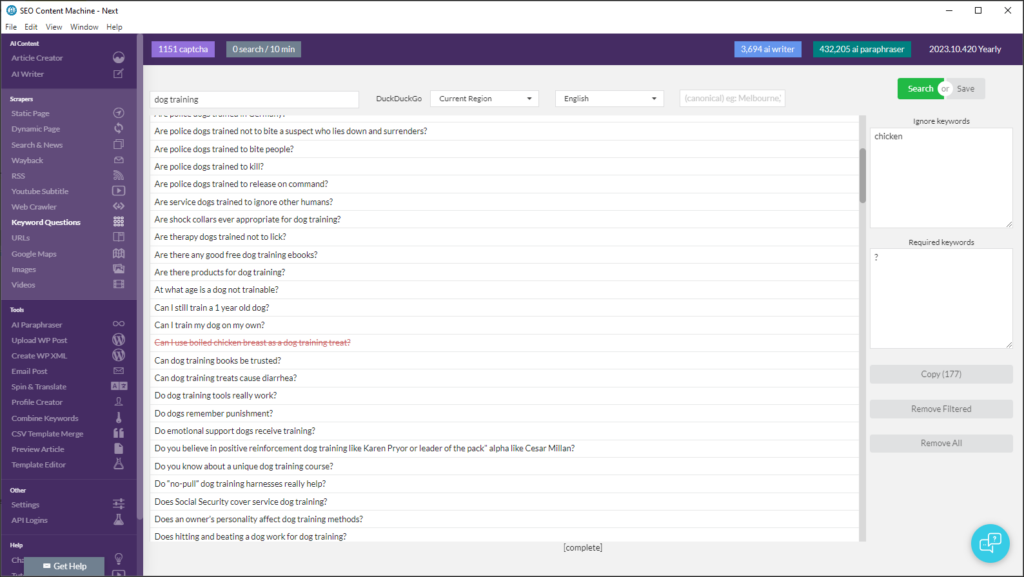
Task: Open the chat support bubble
Action: point(989,542)
